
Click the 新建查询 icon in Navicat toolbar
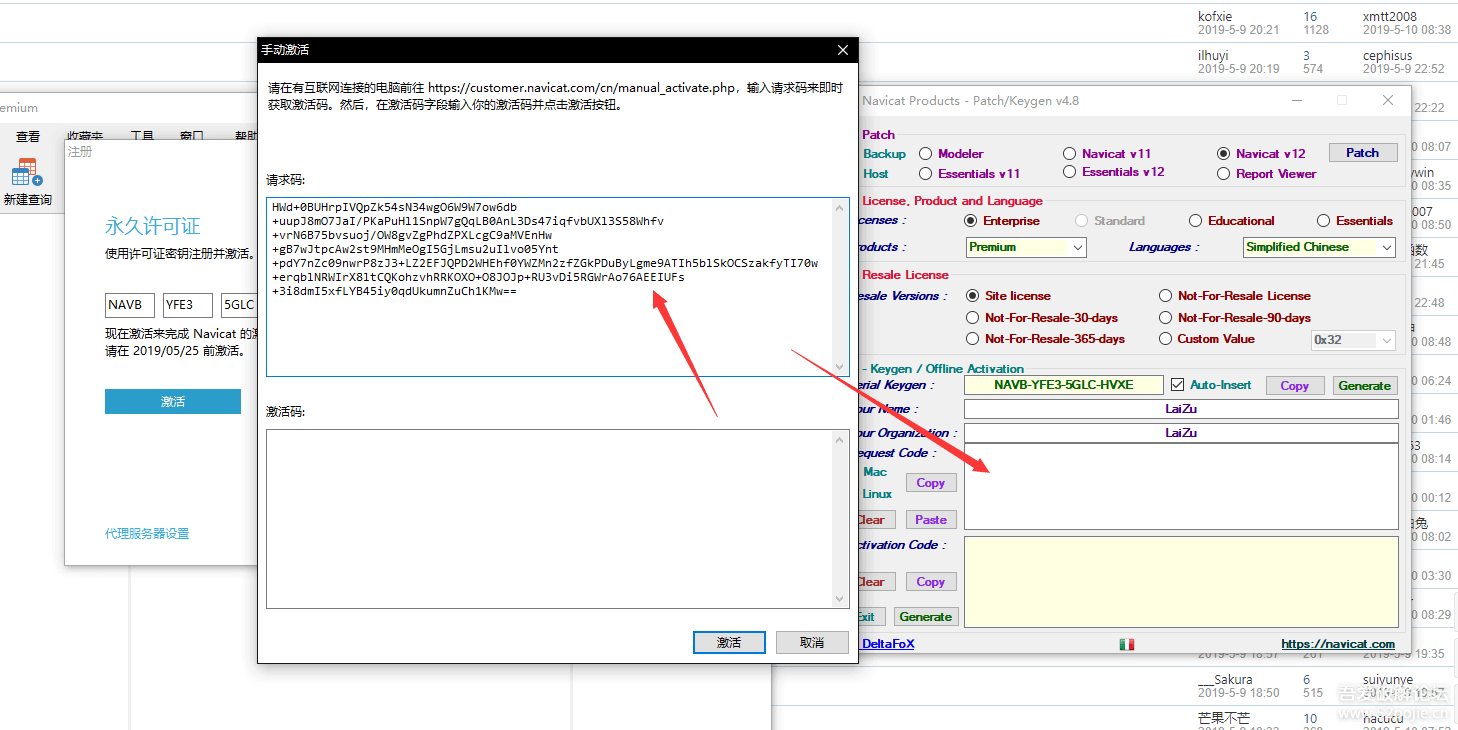tap(27, 173)
